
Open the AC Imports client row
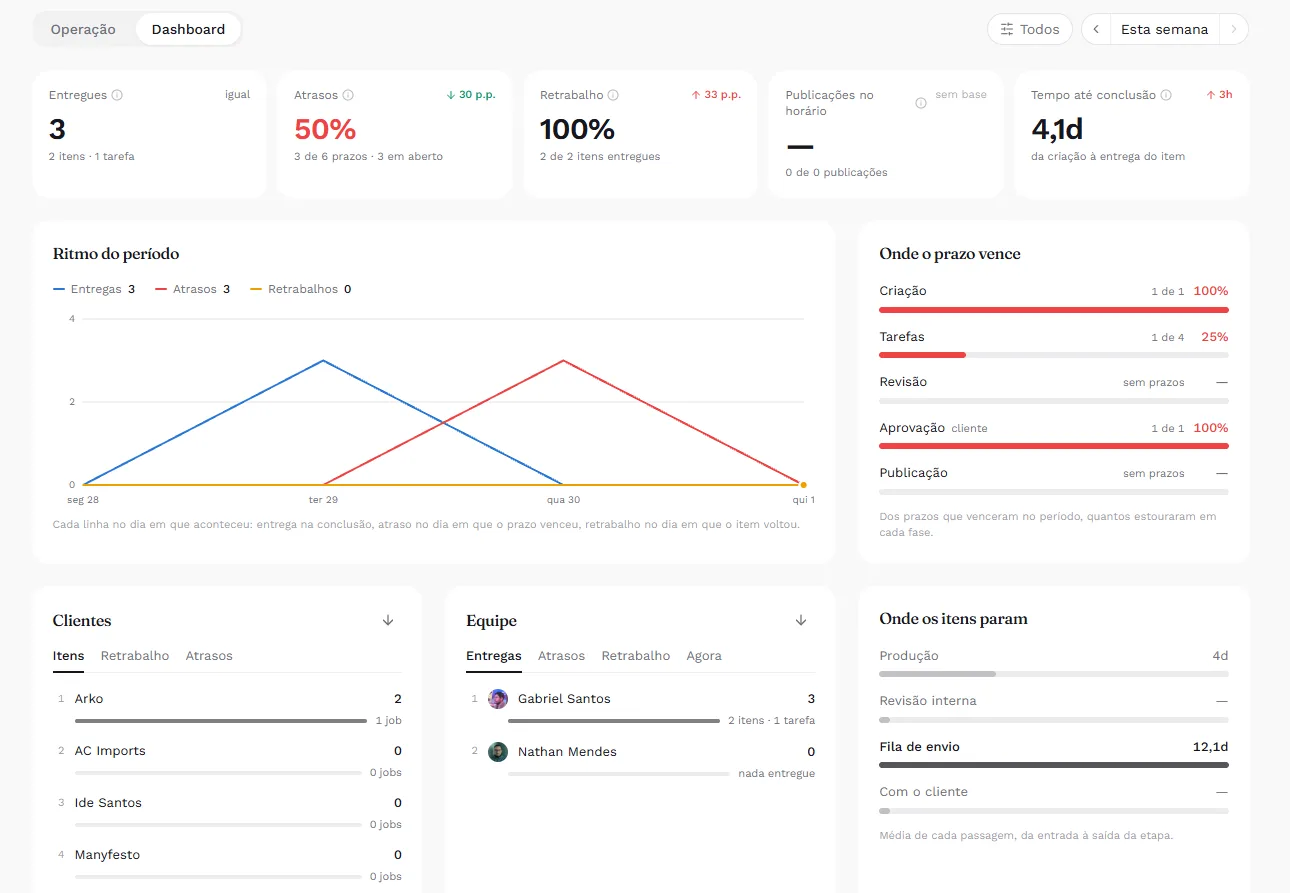pos(228,760)
